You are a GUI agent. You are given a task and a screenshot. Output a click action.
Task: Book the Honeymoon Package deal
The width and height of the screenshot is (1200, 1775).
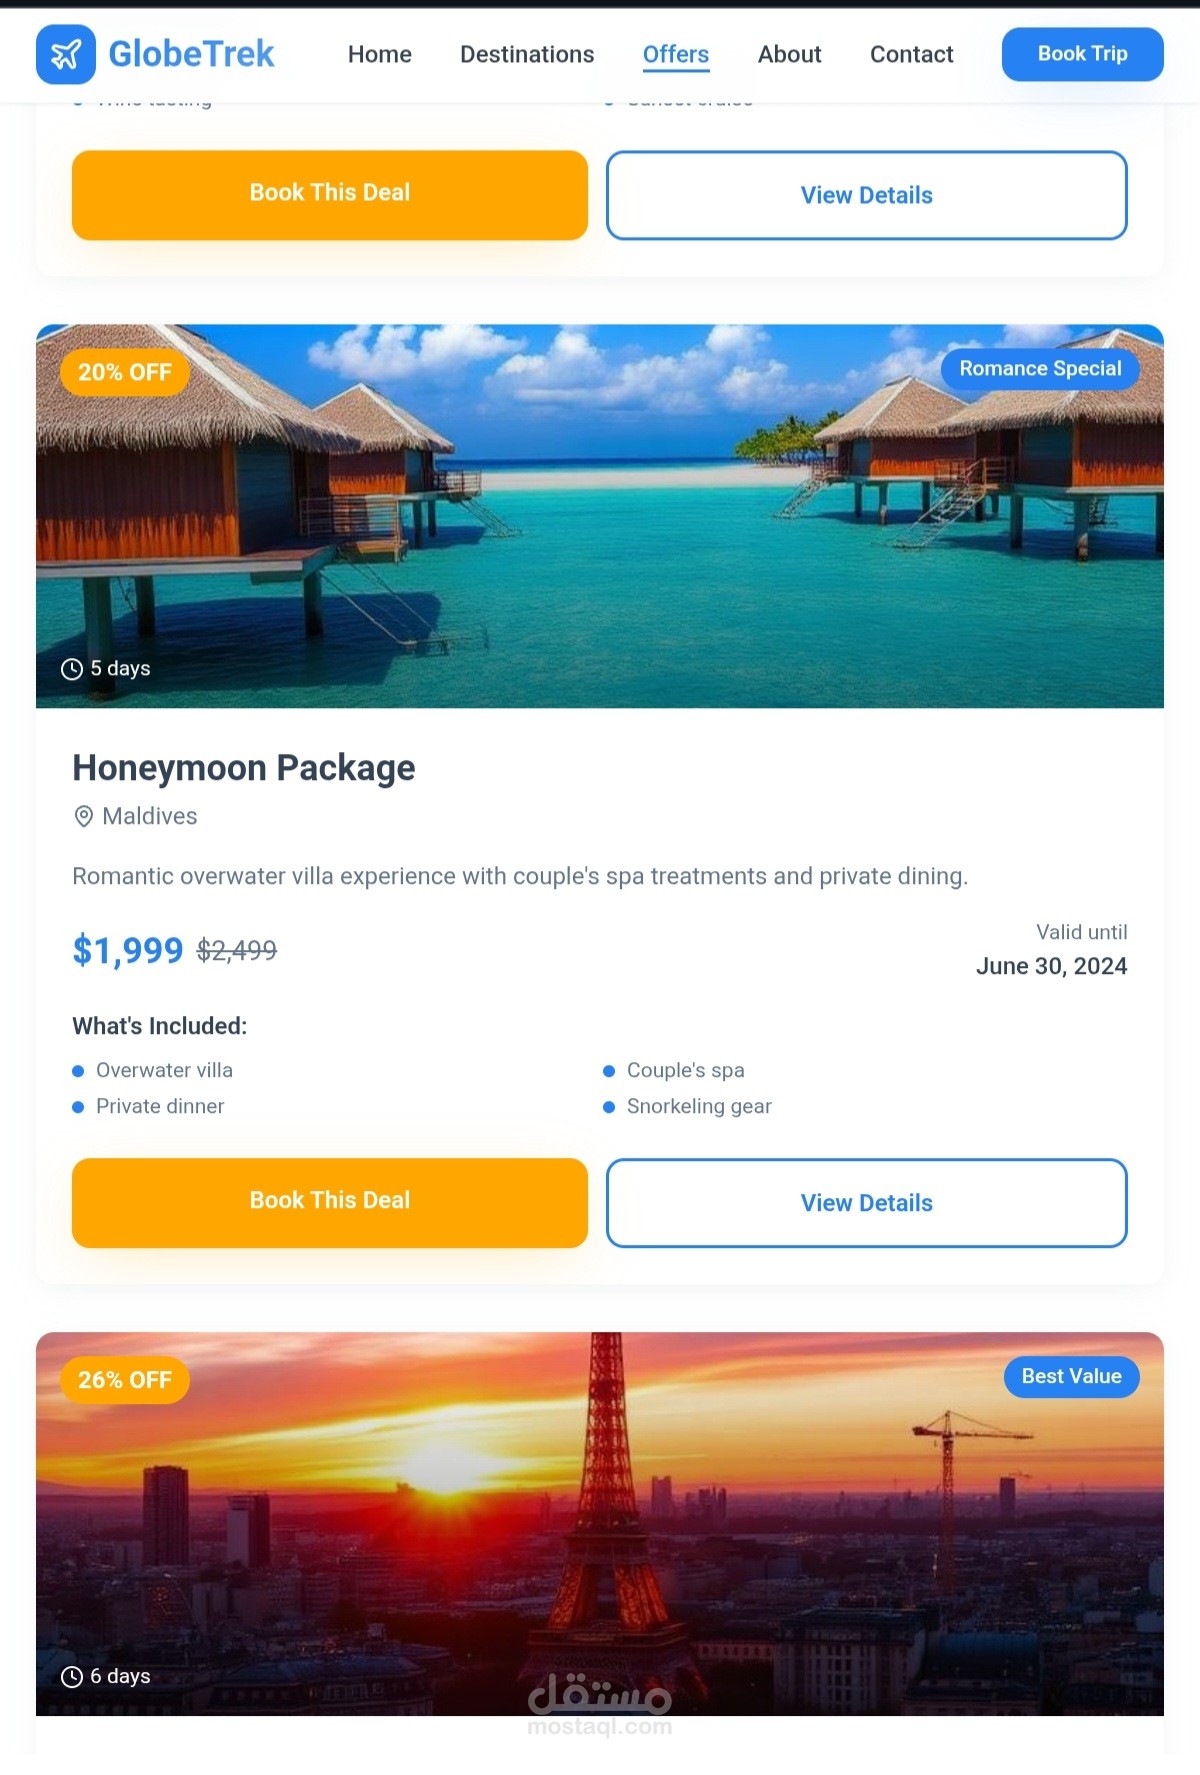click(330, 1202)
